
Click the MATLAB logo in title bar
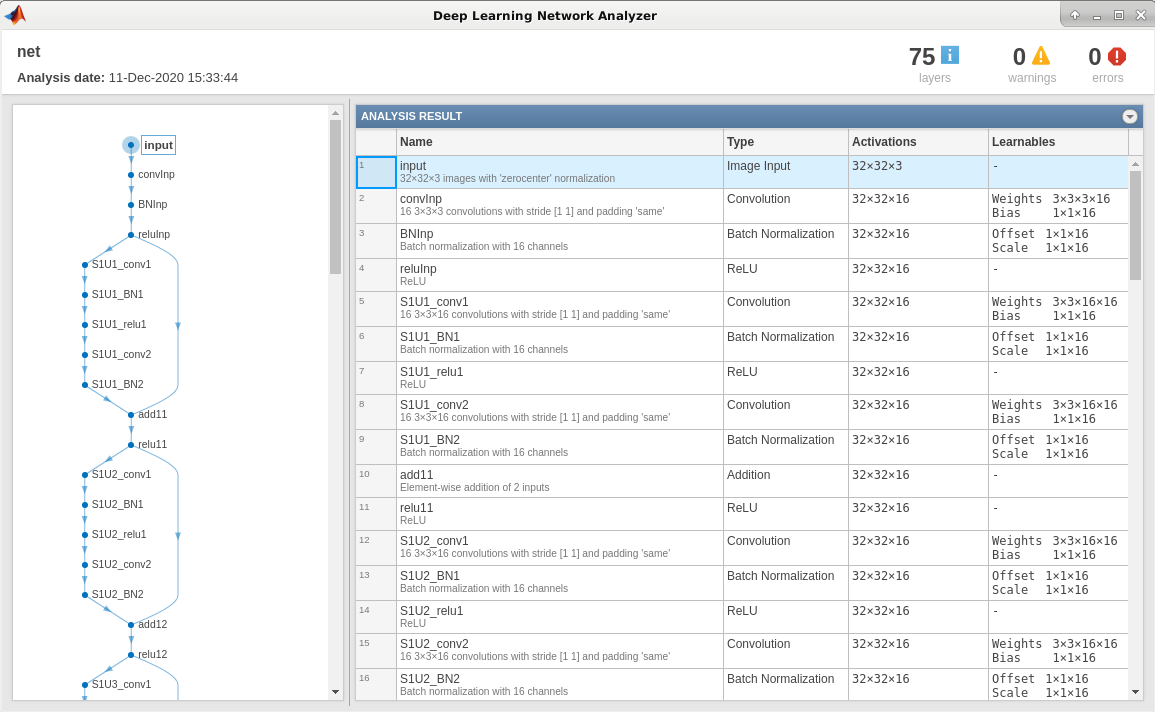tap(15, 15)
